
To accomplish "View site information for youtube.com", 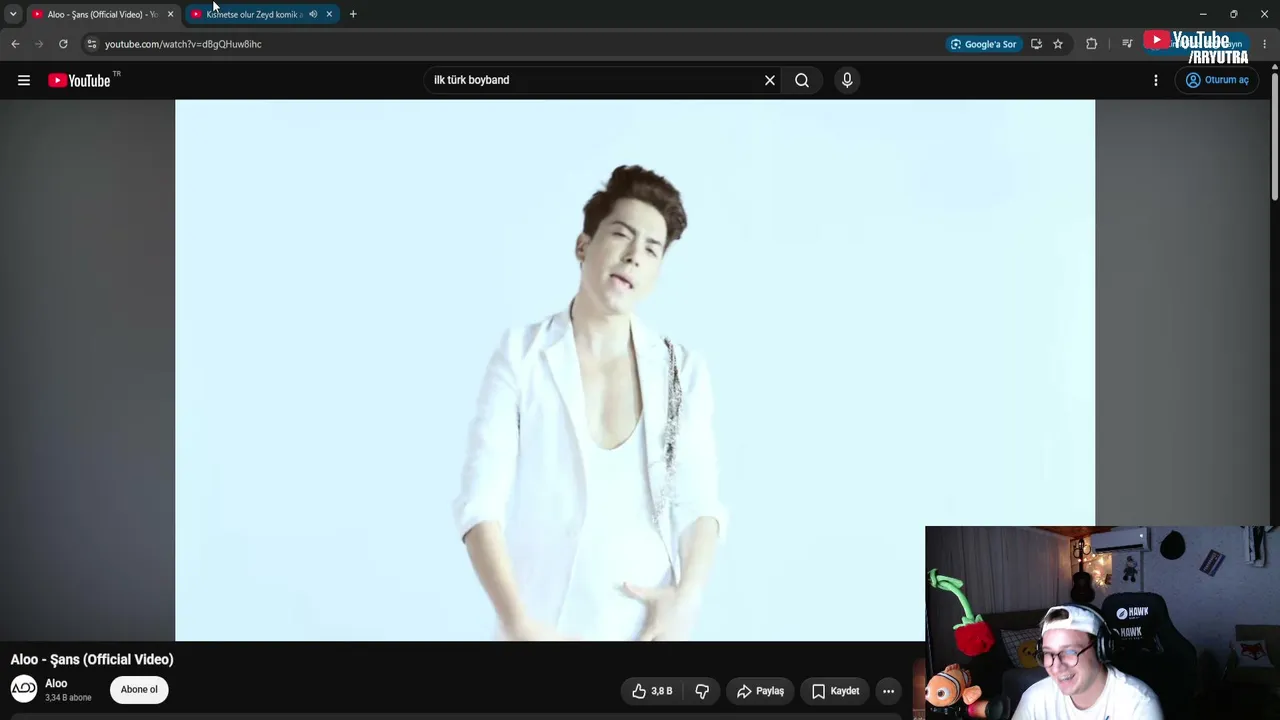I will pos(91,44).
